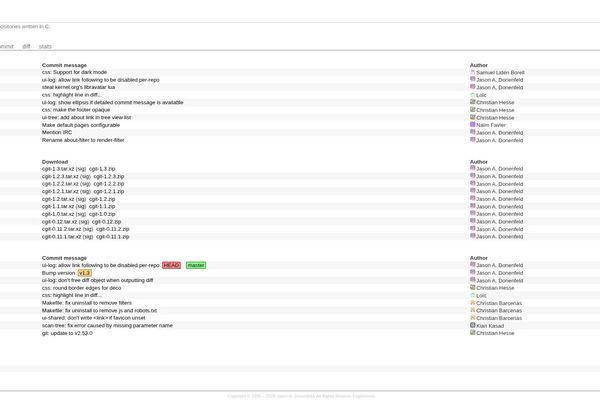Viewport: 600px width, 400px height.
Task: Click author avatar in cgit-0.12.tar.xz row
Action: [473, 221]
